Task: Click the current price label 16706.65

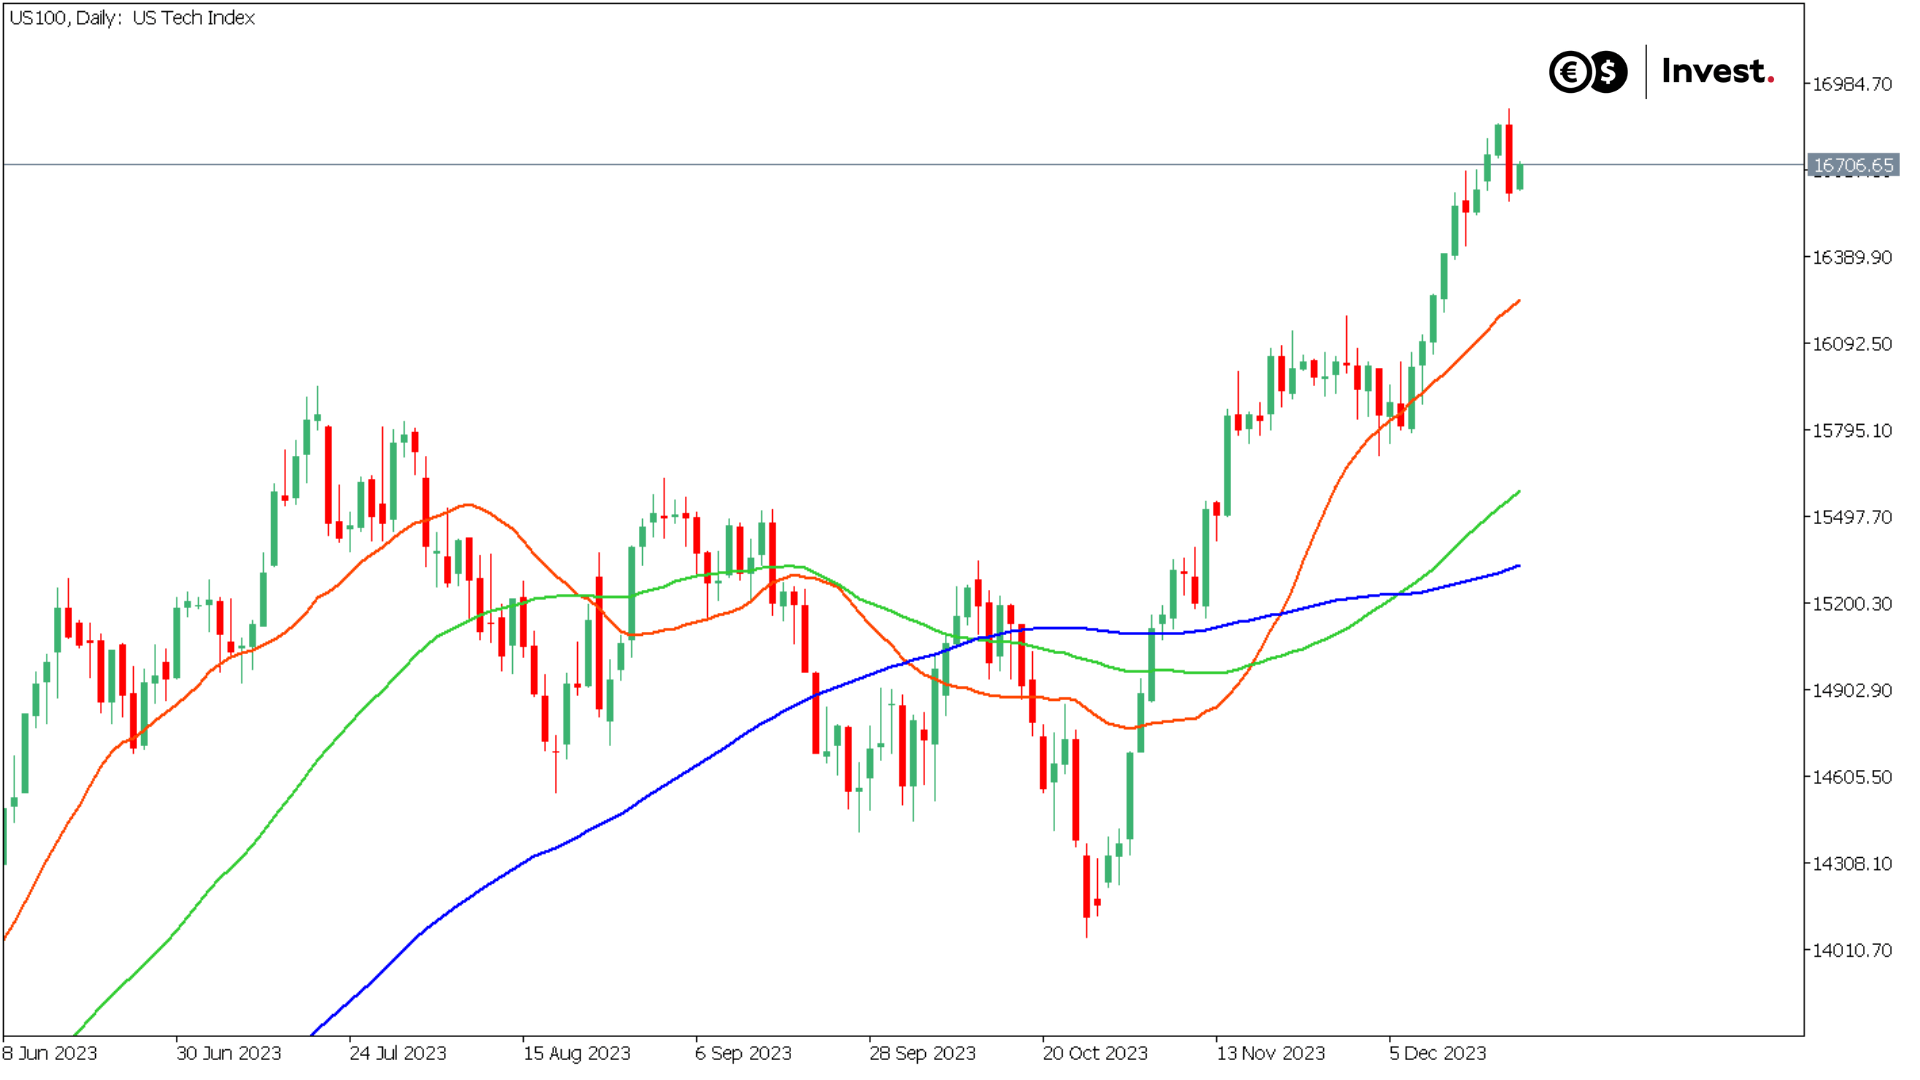Action: 1853,165
